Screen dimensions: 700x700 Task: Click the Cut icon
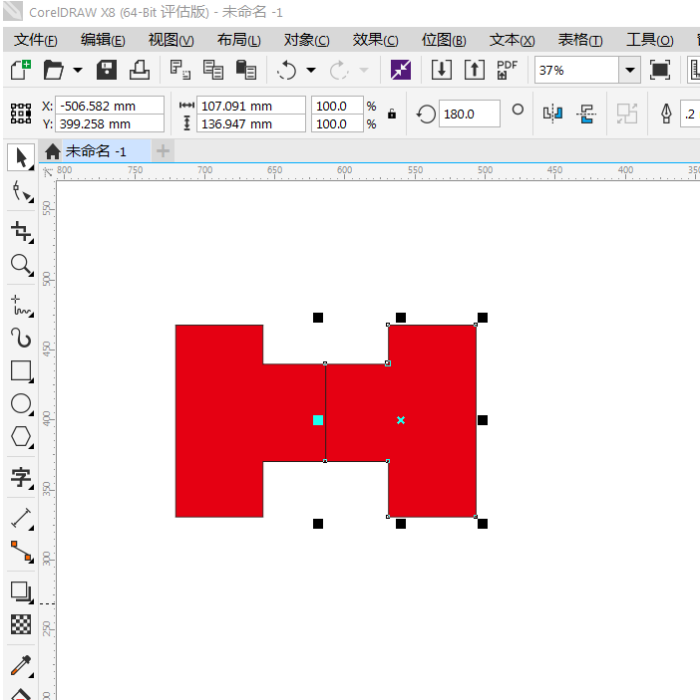[x=180, y=70]
